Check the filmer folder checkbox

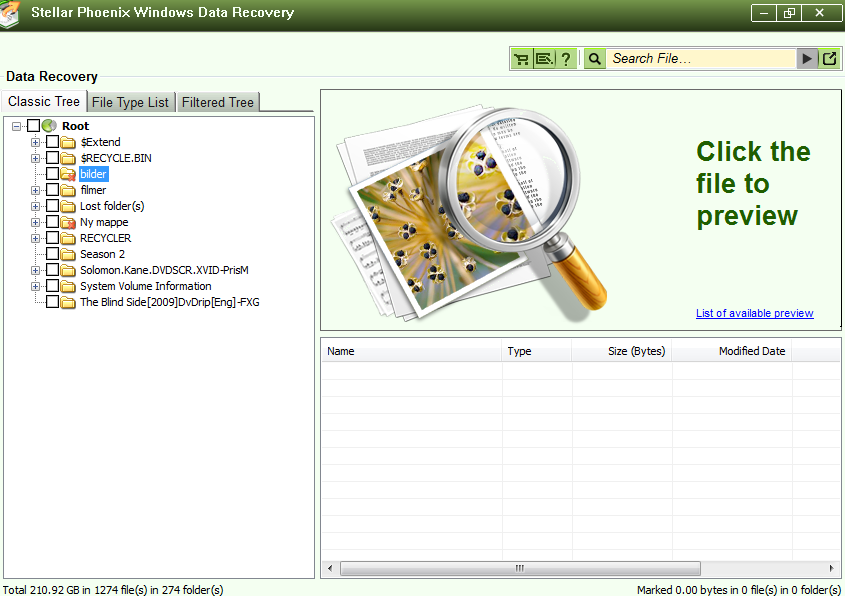52,190
